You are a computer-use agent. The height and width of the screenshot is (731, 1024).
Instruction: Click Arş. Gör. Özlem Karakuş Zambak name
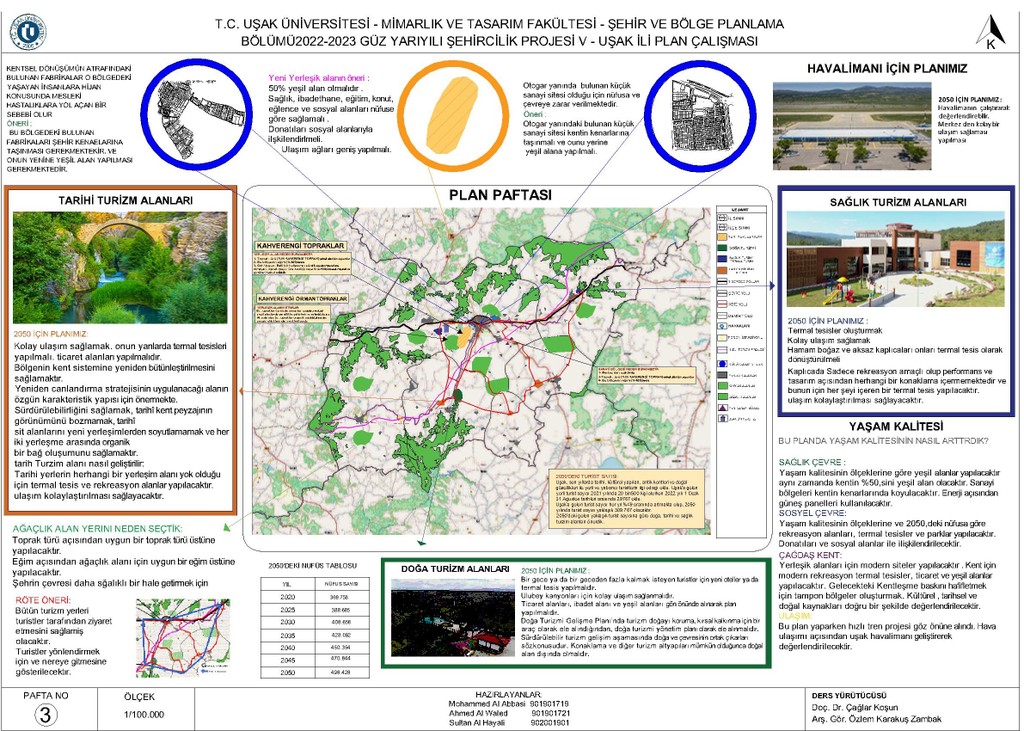point(876,719)
